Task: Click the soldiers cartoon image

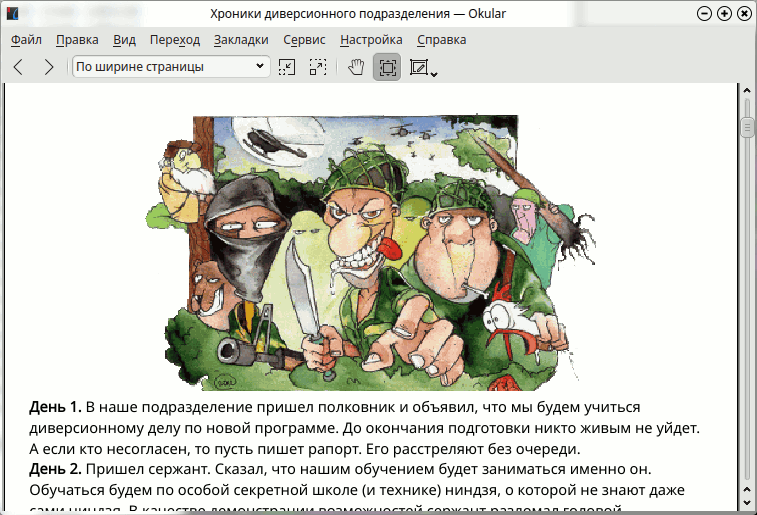Action: pos(371,253)
